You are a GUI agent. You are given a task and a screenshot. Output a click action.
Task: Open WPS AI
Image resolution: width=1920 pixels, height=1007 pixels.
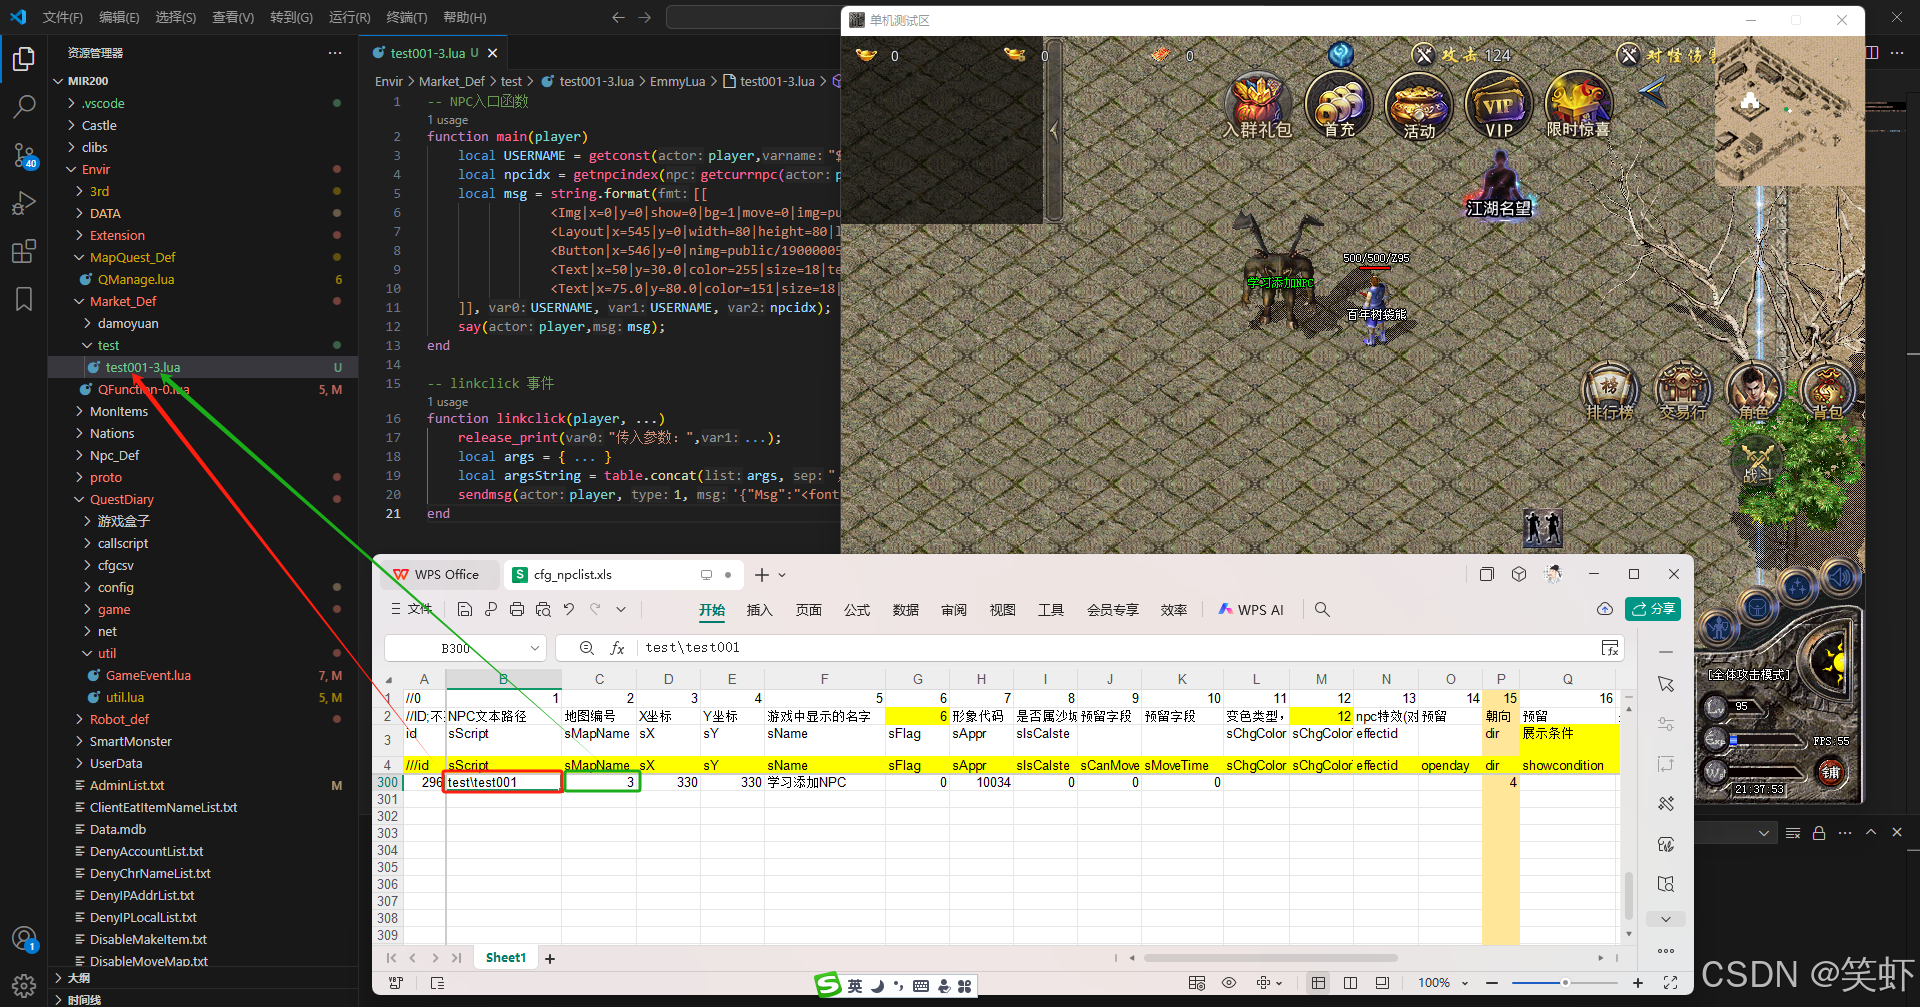pyautogui.click(x=1251, y=610)
